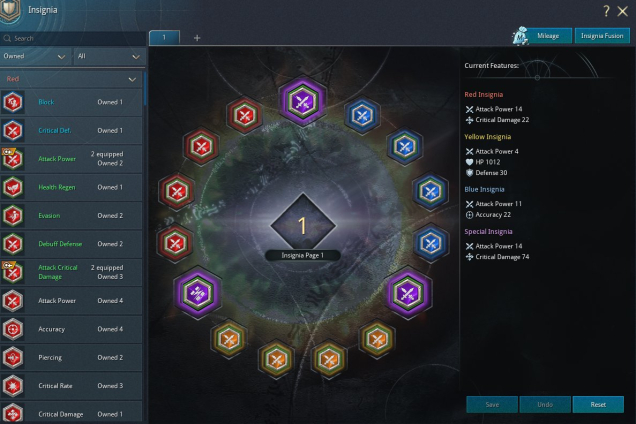Select the Evasion insignia icon

(13, 216)
